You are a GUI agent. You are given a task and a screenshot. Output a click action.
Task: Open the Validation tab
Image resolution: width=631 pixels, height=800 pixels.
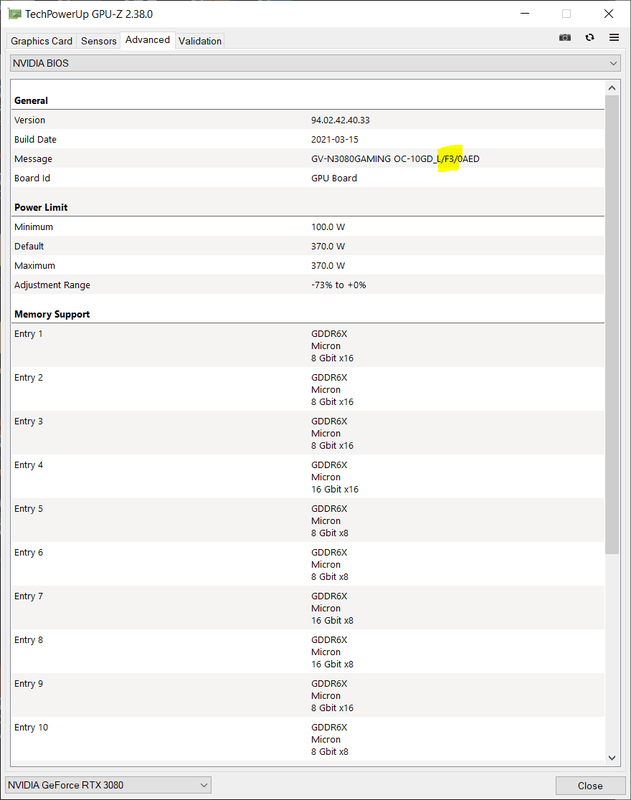pos(200,41)
